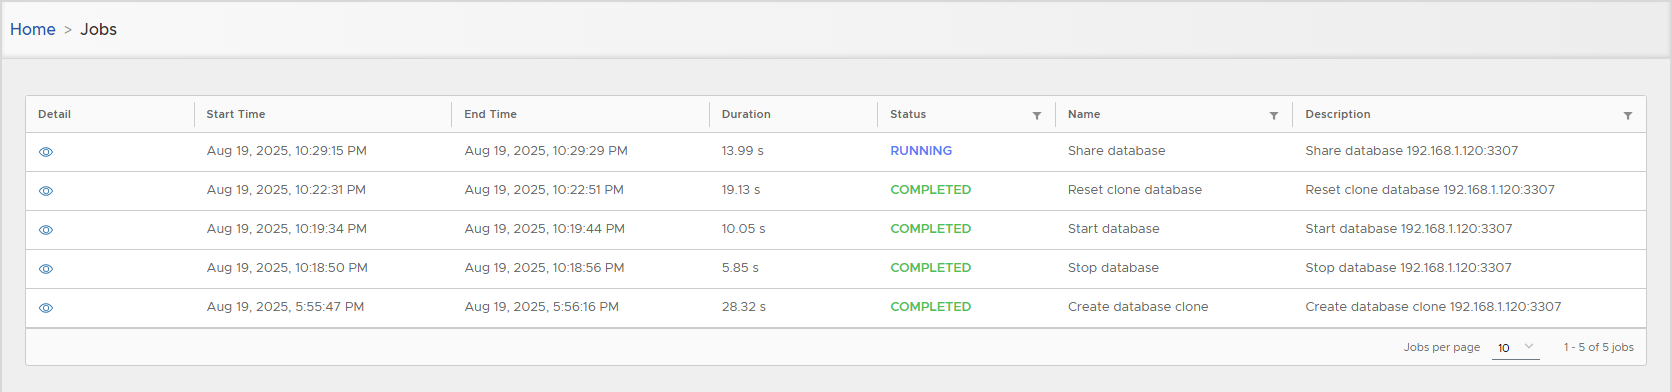
Task: Click the Create database clone description cell
Action: [1433, 307]
